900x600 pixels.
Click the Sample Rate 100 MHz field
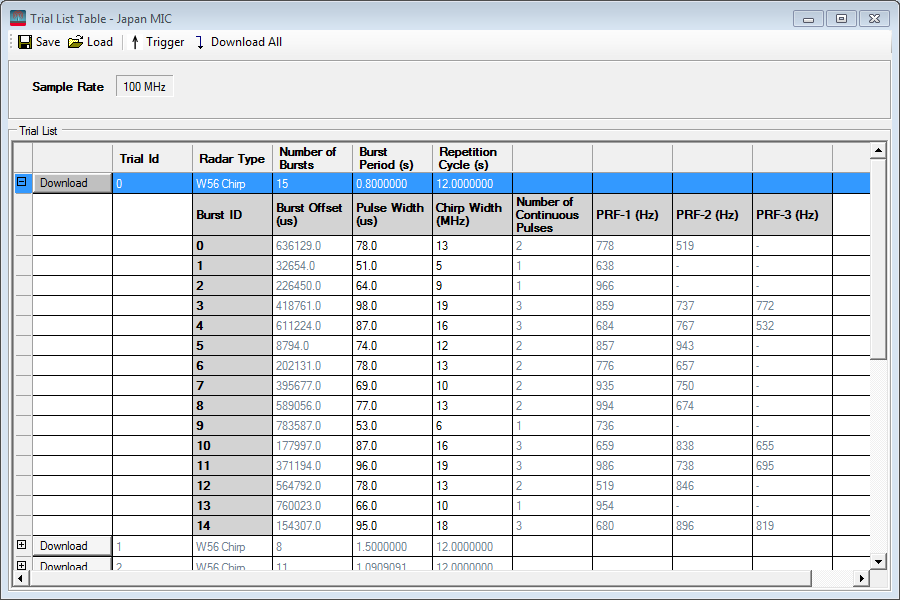pos(144,87)
